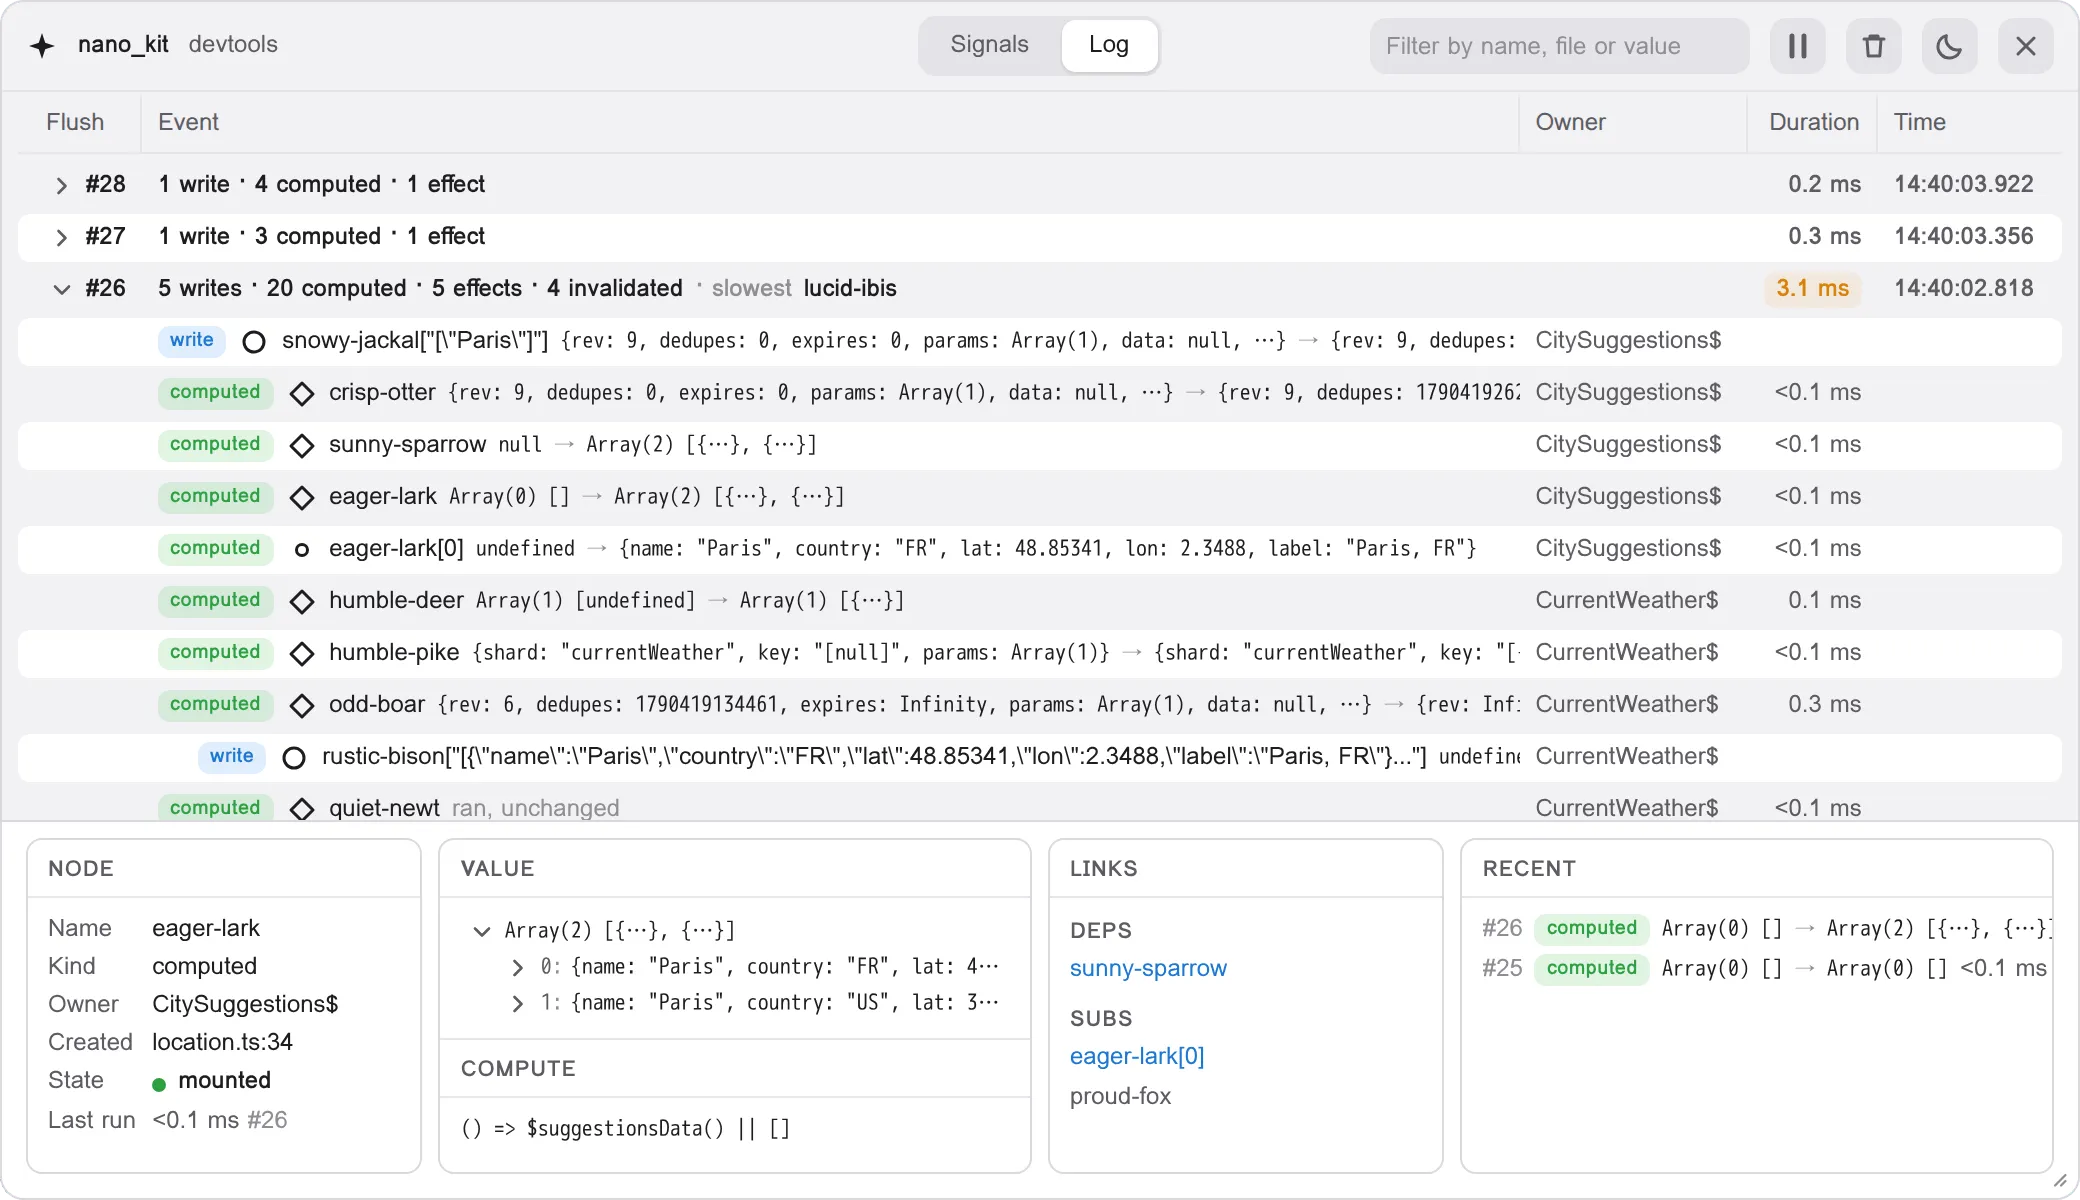The width and height of the screenshot is (2080, 1200).
Task: Focus the filter by name input field
Action: pyautogui.click(x=1559, y=46)
